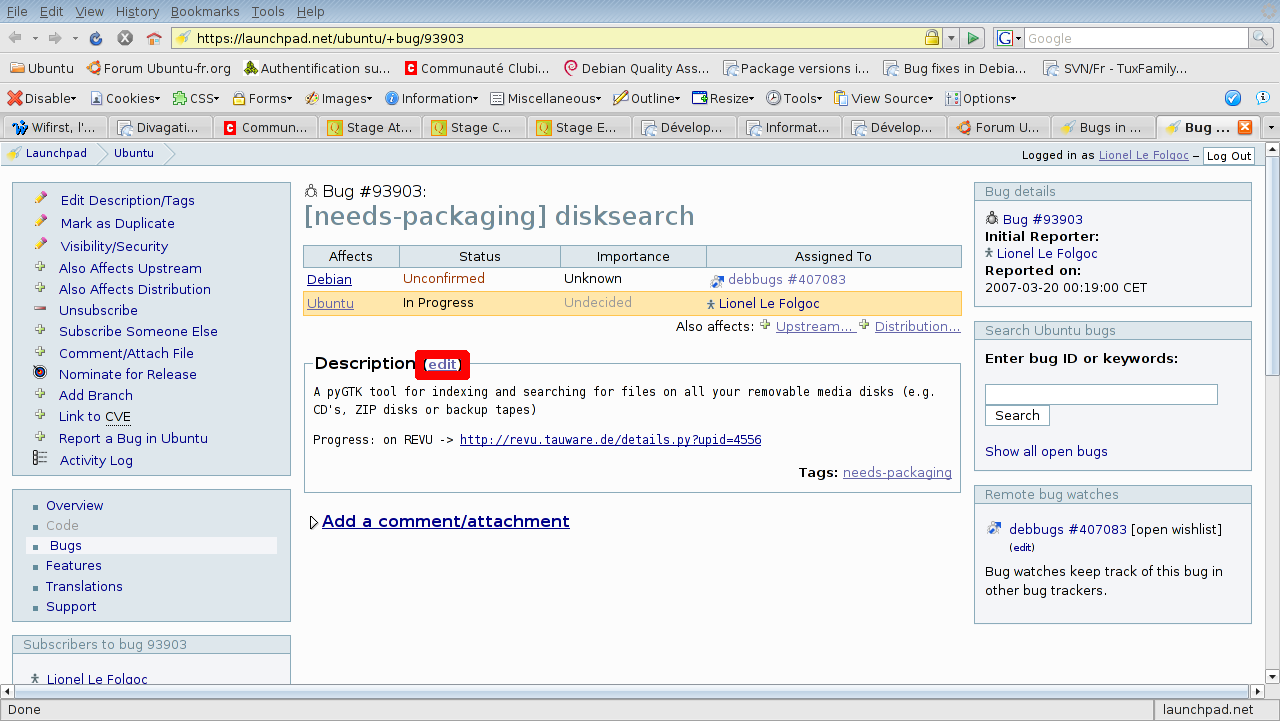The image size is (1280, 721).
Task: Click the Description edit link
Action: 442,365
